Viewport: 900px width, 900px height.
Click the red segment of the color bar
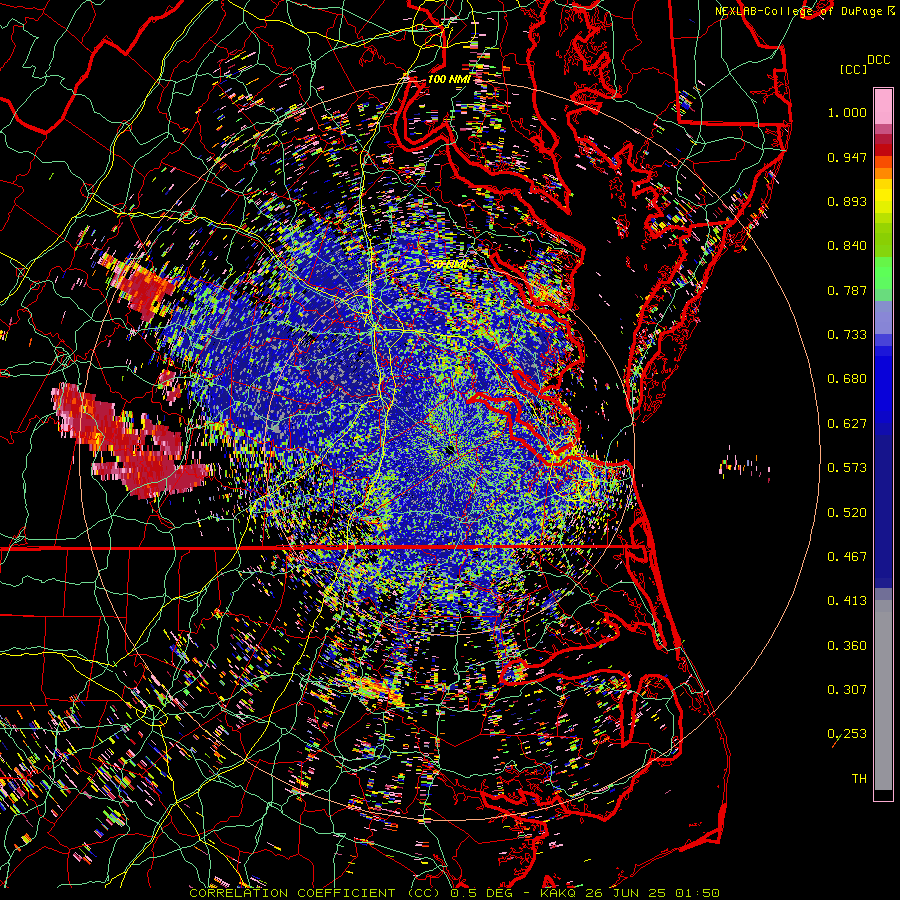coord(883,150)
